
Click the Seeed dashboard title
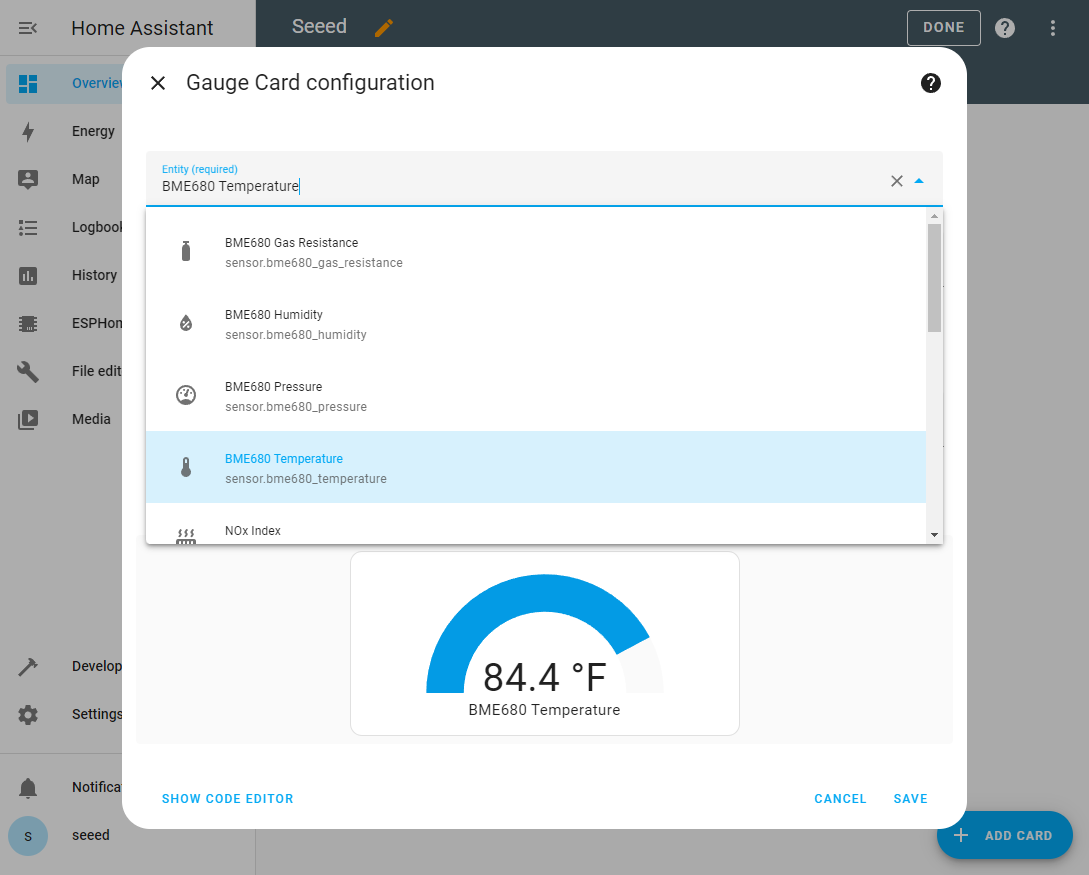(x=319, y=26)
